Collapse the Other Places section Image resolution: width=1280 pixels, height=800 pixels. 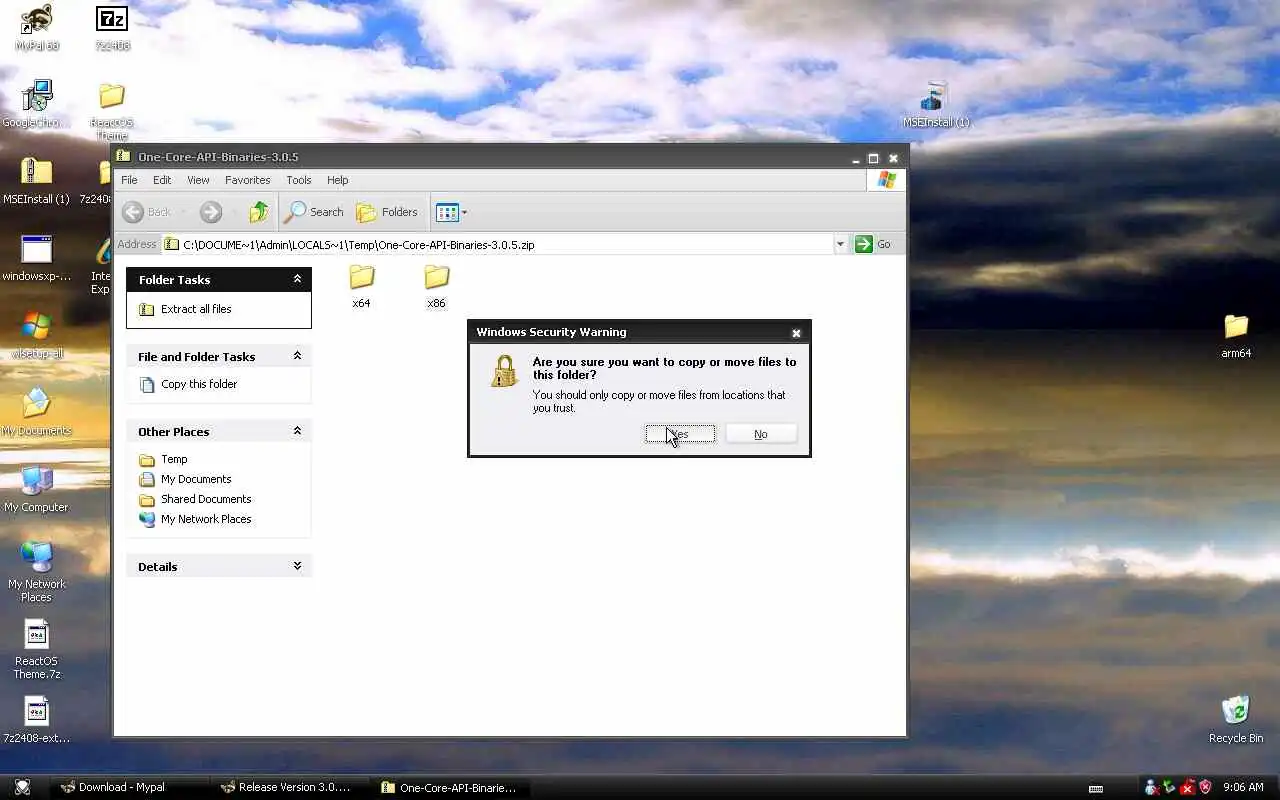[297, 431]
